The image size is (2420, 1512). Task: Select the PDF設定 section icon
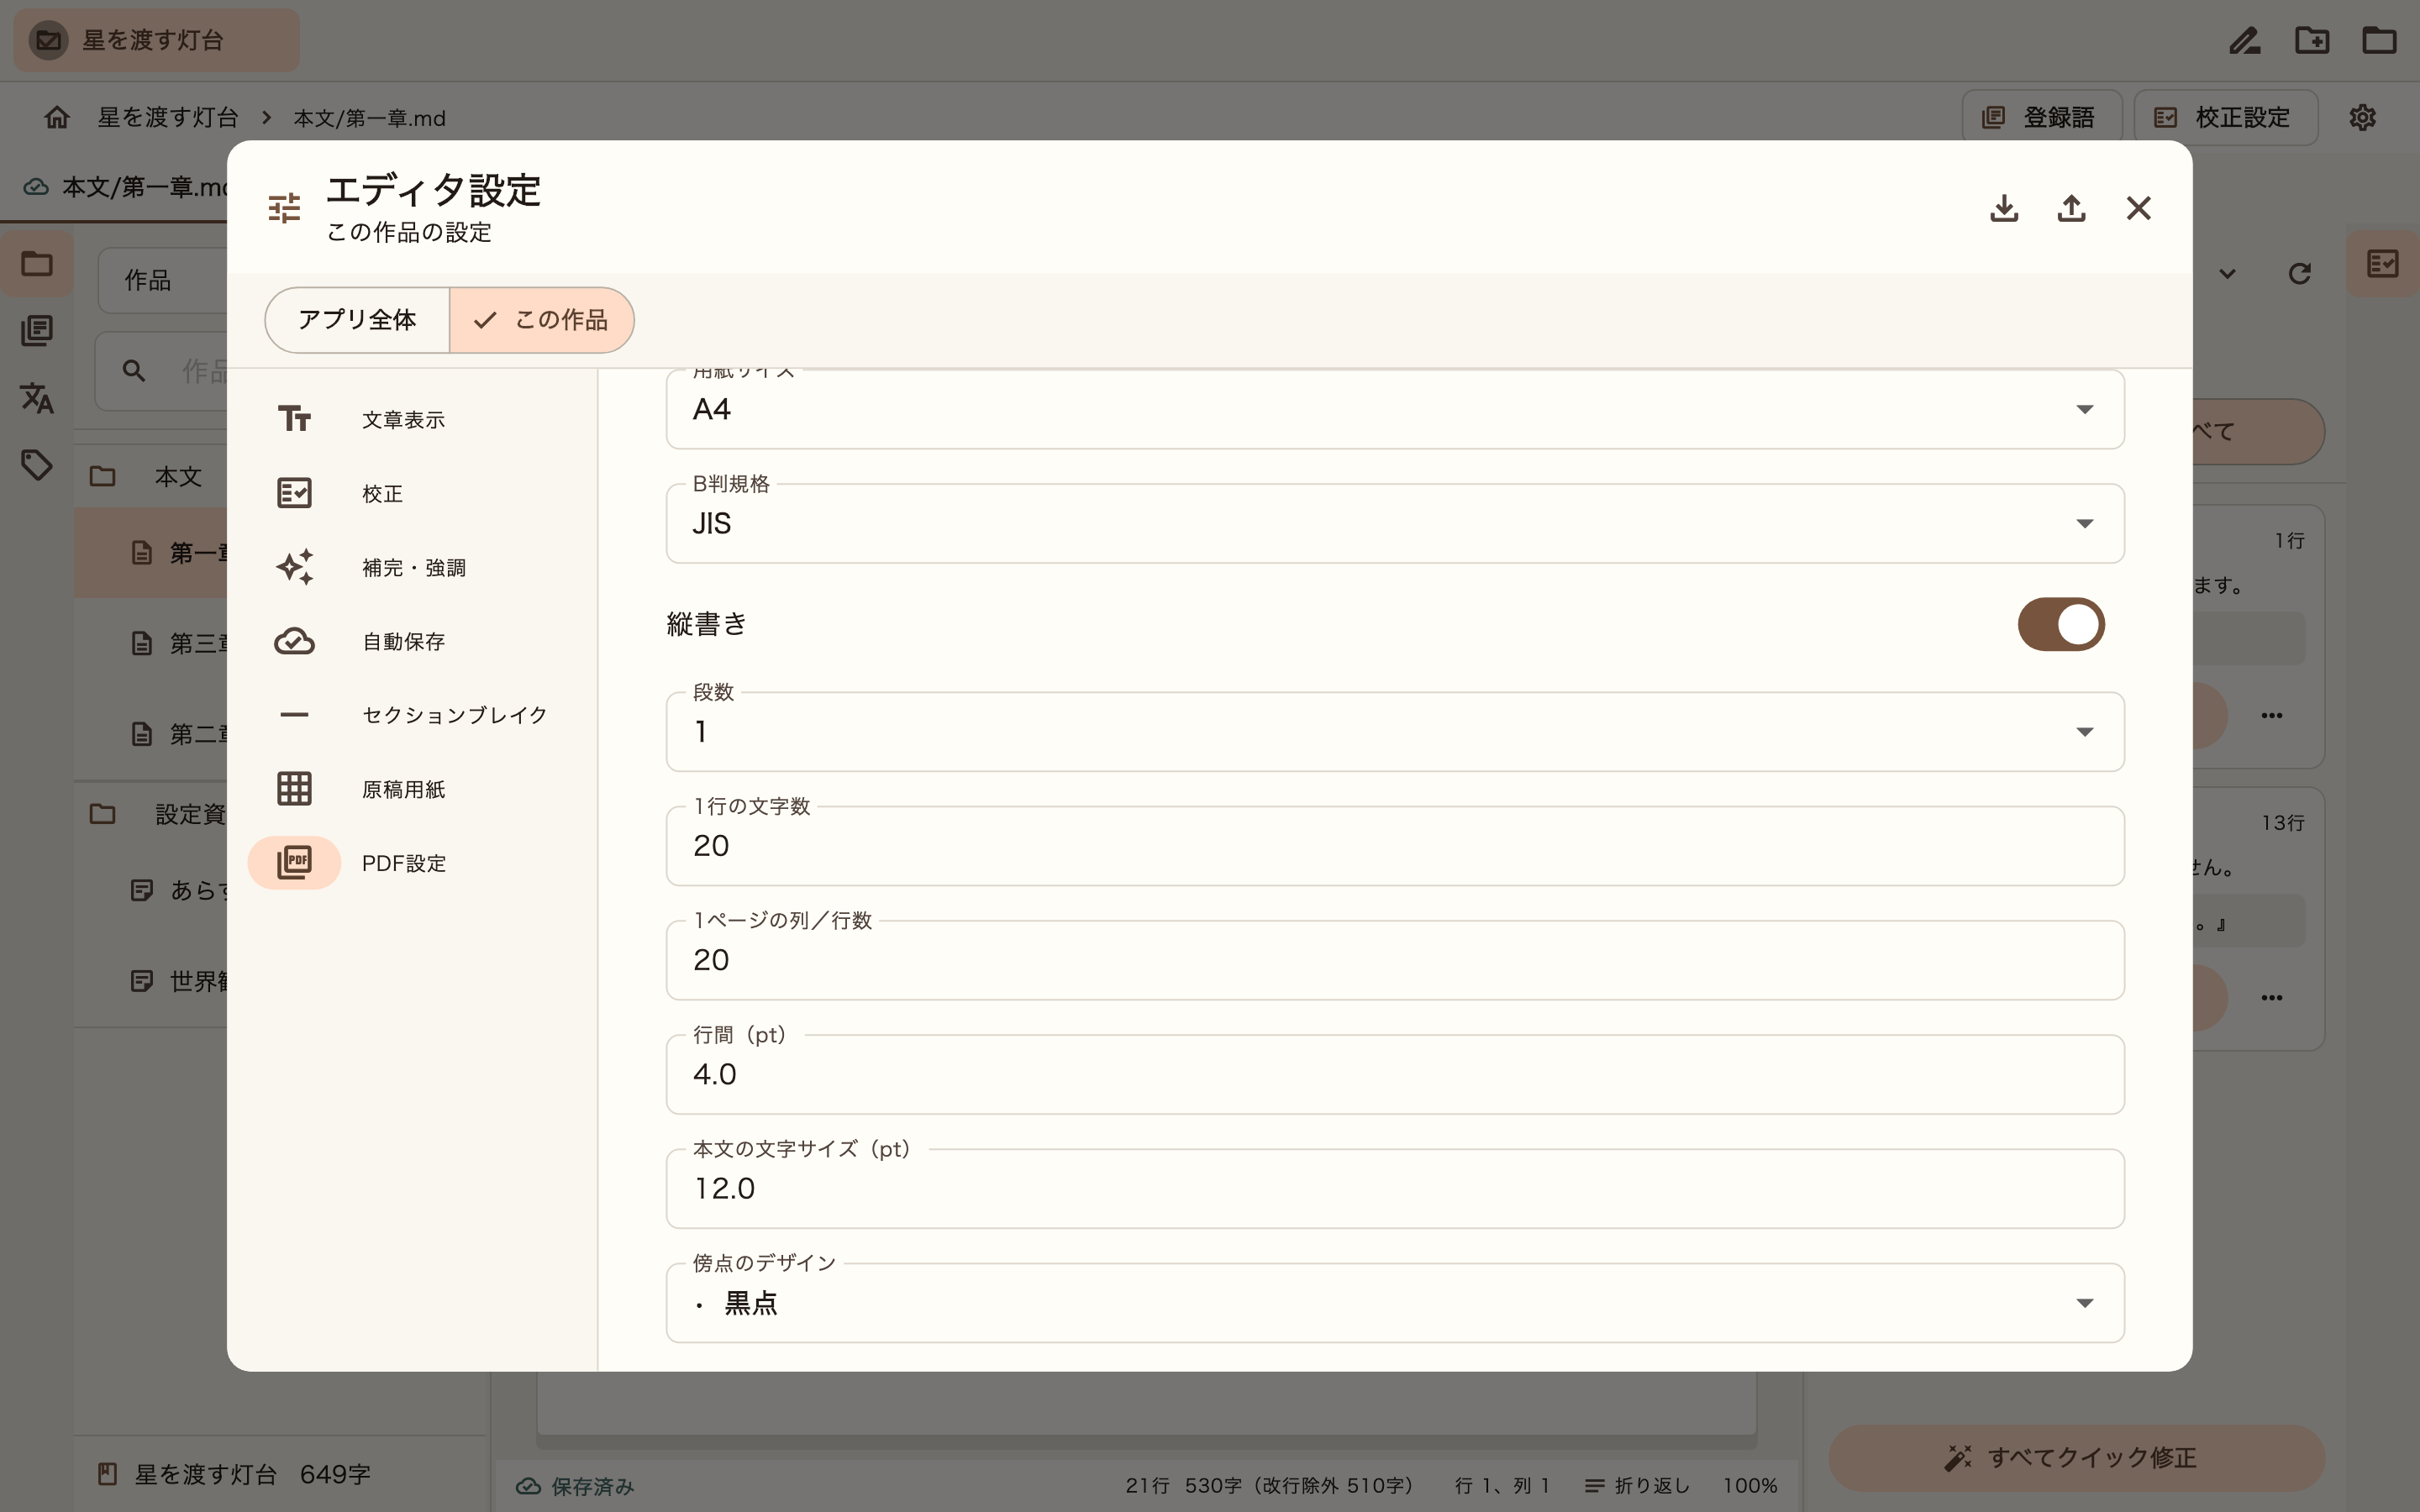tap(294, 863)
